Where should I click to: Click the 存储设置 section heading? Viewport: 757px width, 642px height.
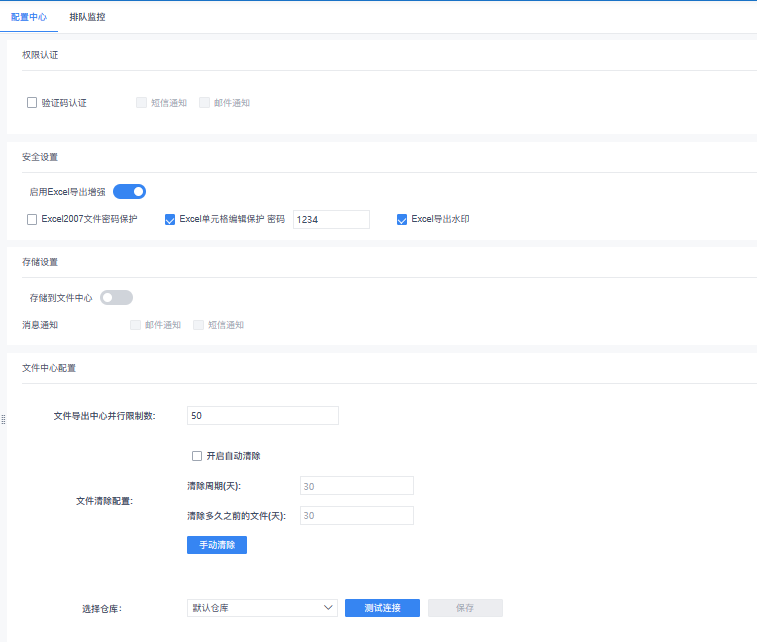(x=40, y=262)
